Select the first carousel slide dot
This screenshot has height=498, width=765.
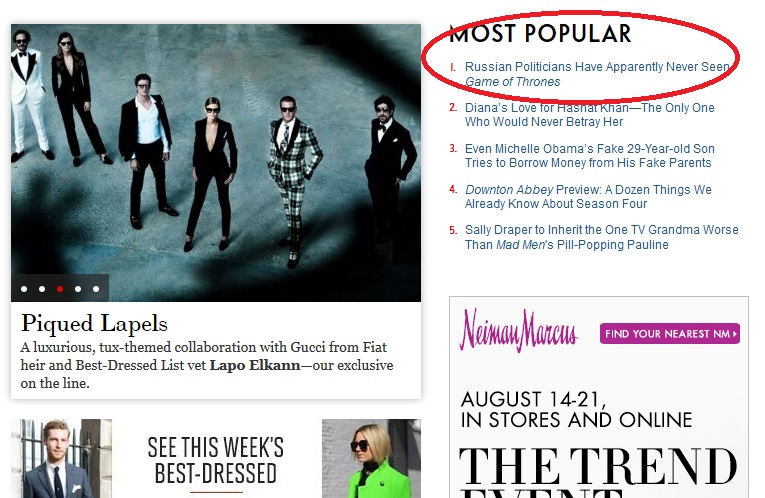pos(24,289)
